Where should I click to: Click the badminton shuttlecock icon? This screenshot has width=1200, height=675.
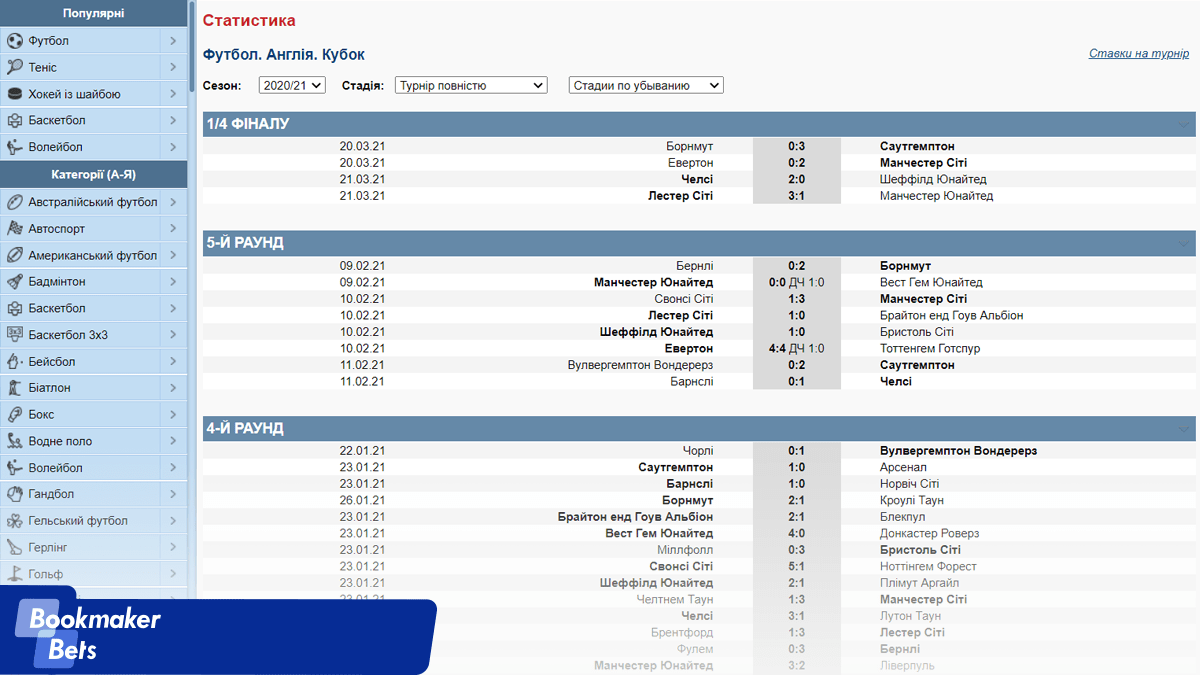coord(15,282)
